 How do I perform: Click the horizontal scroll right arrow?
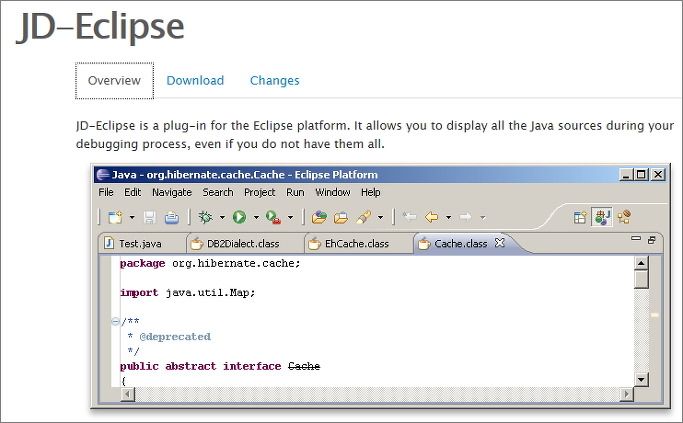[x=626, y=394]
